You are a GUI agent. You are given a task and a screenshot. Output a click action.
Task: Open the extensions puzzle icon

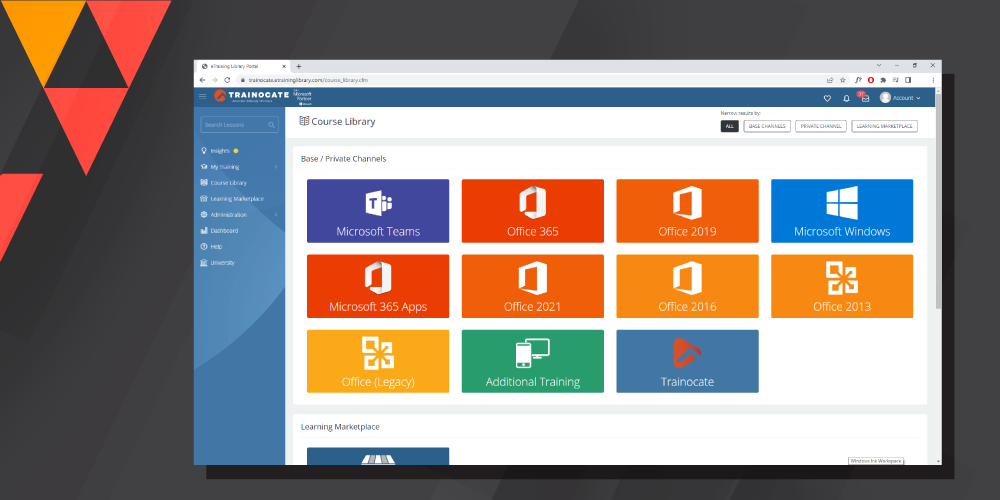pyautogui.click(x=883, y=80)
